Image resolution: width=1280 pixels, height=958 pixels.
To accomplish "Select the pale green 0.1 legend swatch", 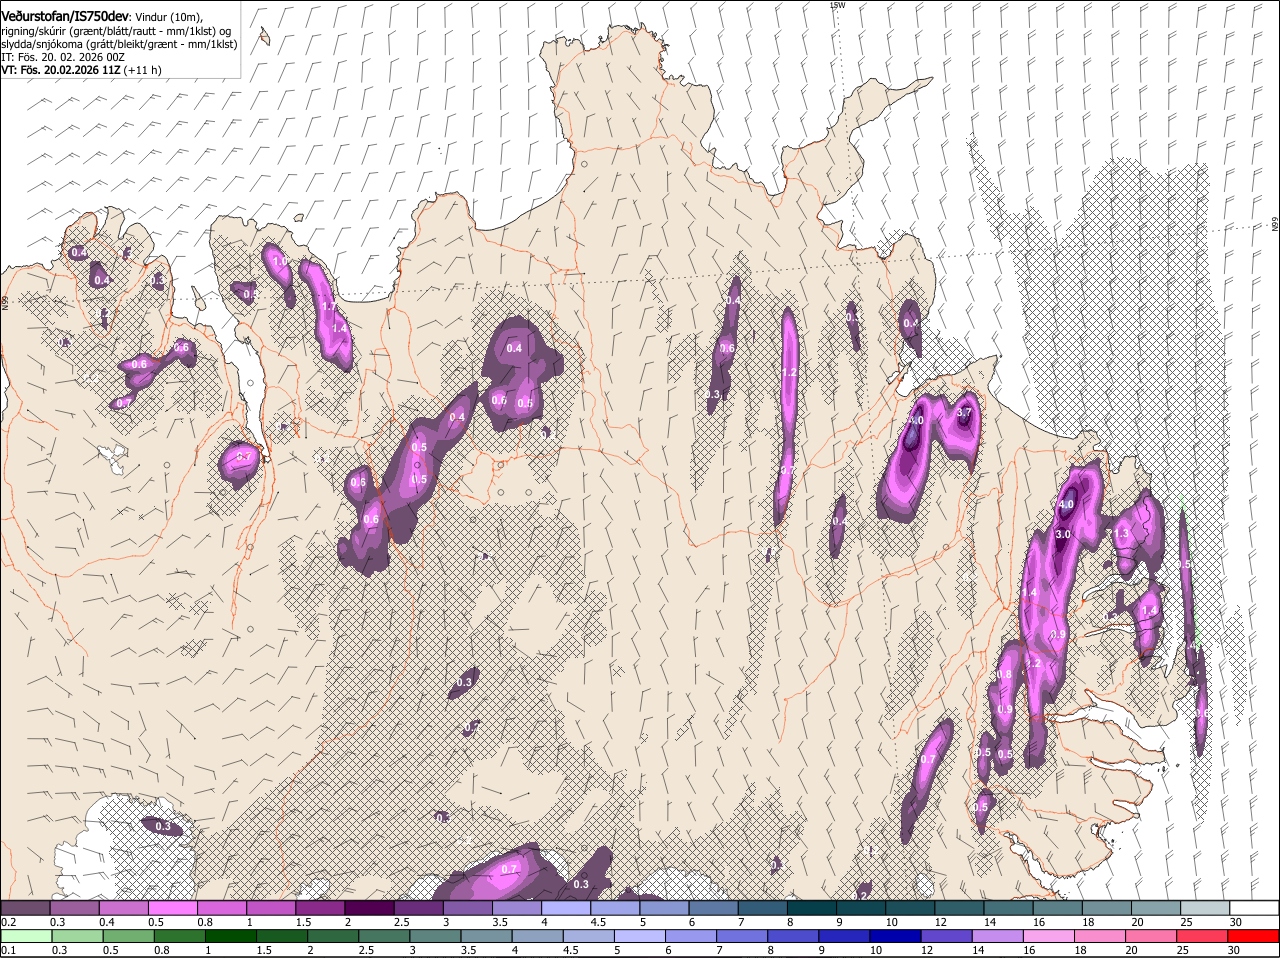I will coord(26,935).
